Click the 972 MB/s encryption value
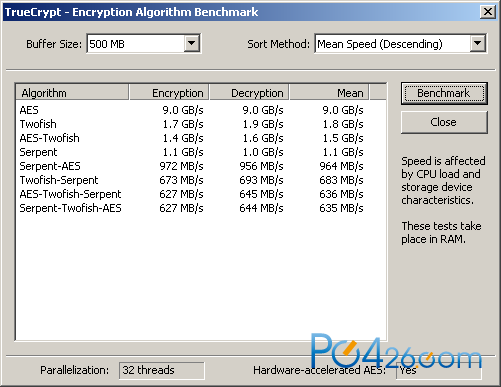The image size is (501, 387). pos(181,166)
